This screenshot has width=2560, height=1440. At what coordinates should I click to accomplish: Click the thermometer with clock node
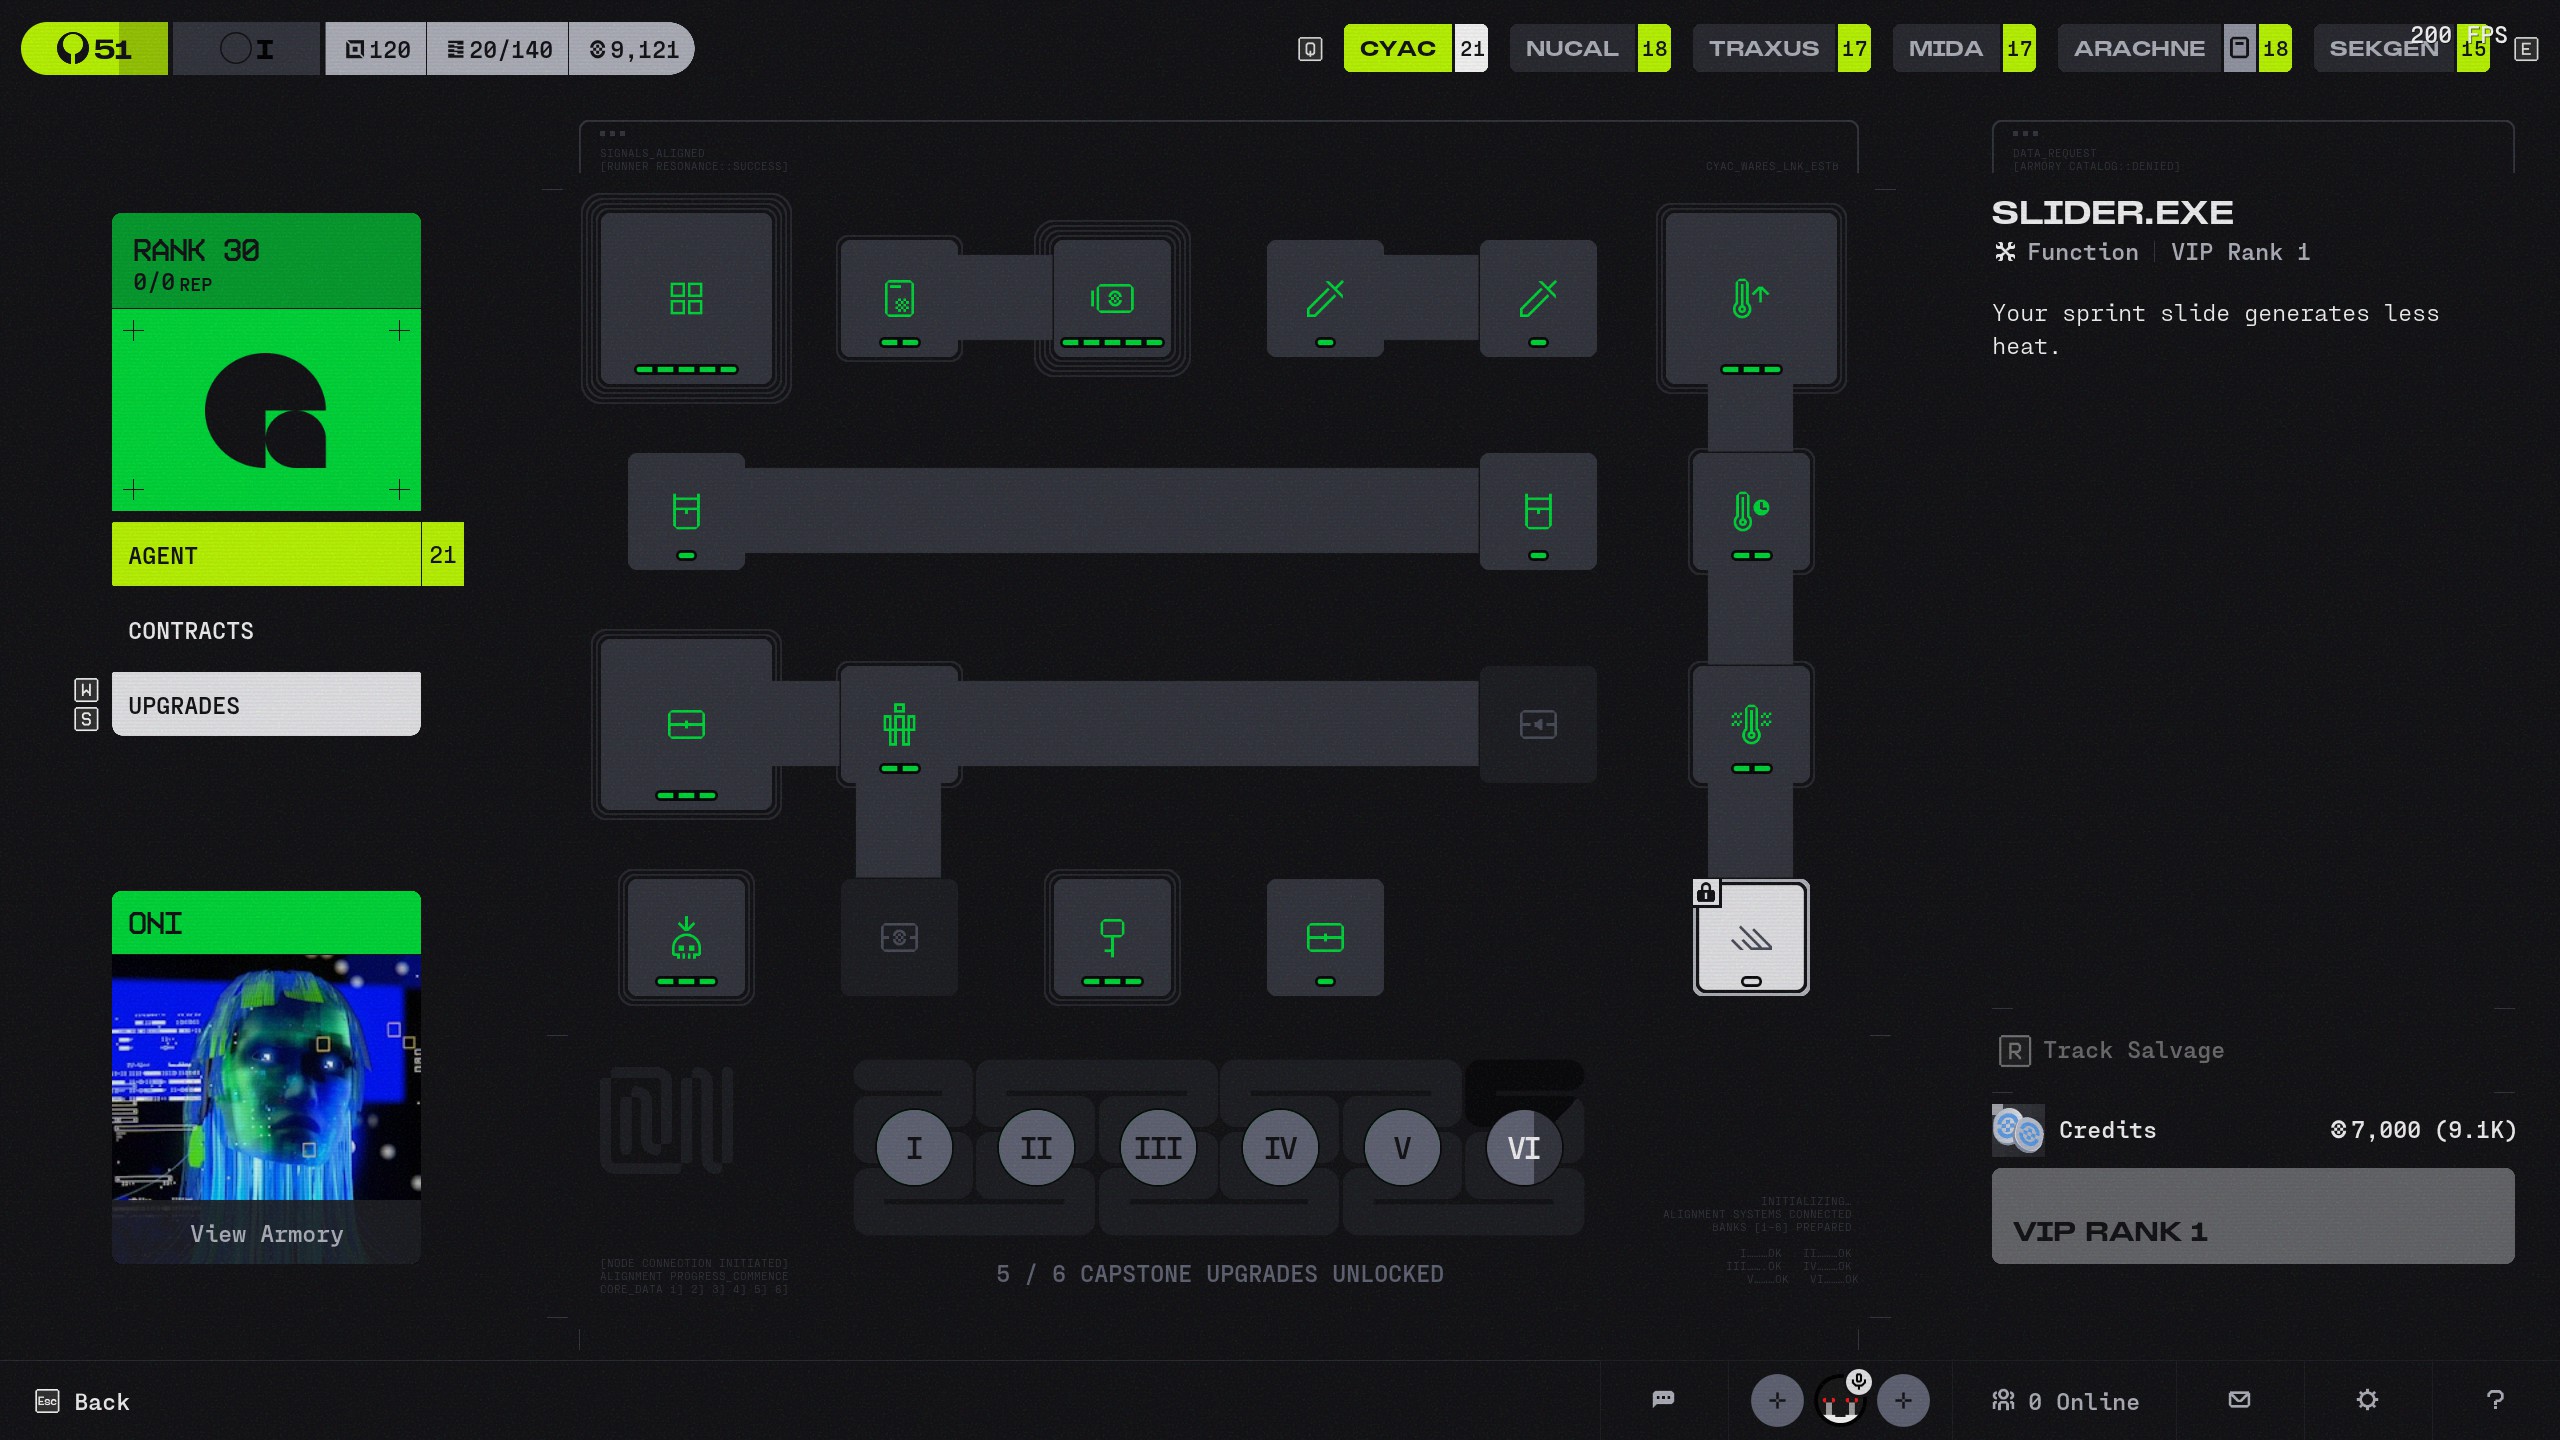1750,511
